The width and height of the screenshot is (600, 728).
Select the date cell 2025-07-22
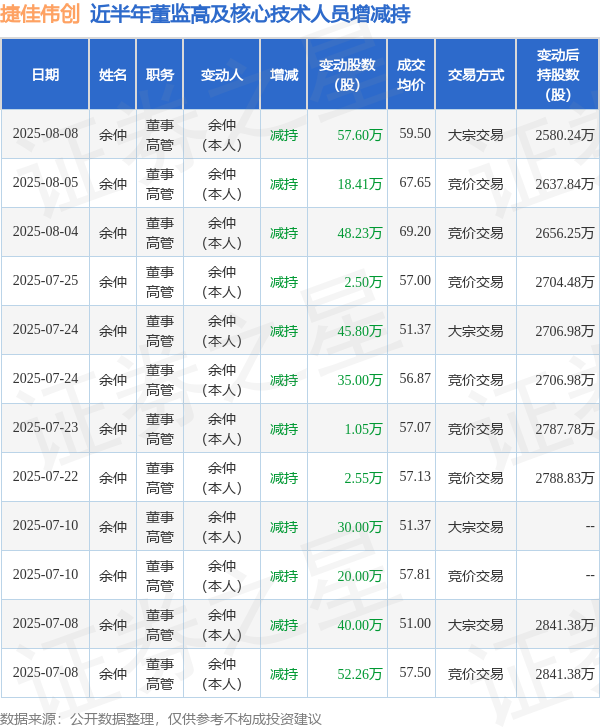tap(46, 477)
